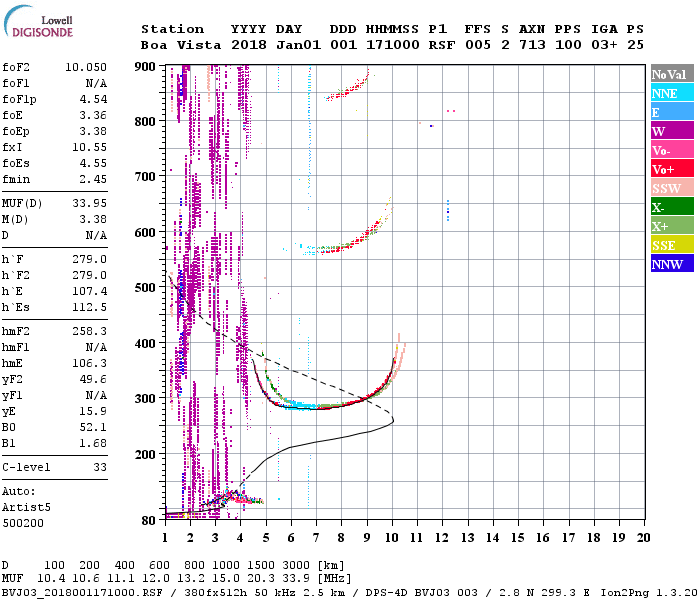This screenshot has width=700, height=600.
Task: Click the 2018 year value in header
Action: 249,45
